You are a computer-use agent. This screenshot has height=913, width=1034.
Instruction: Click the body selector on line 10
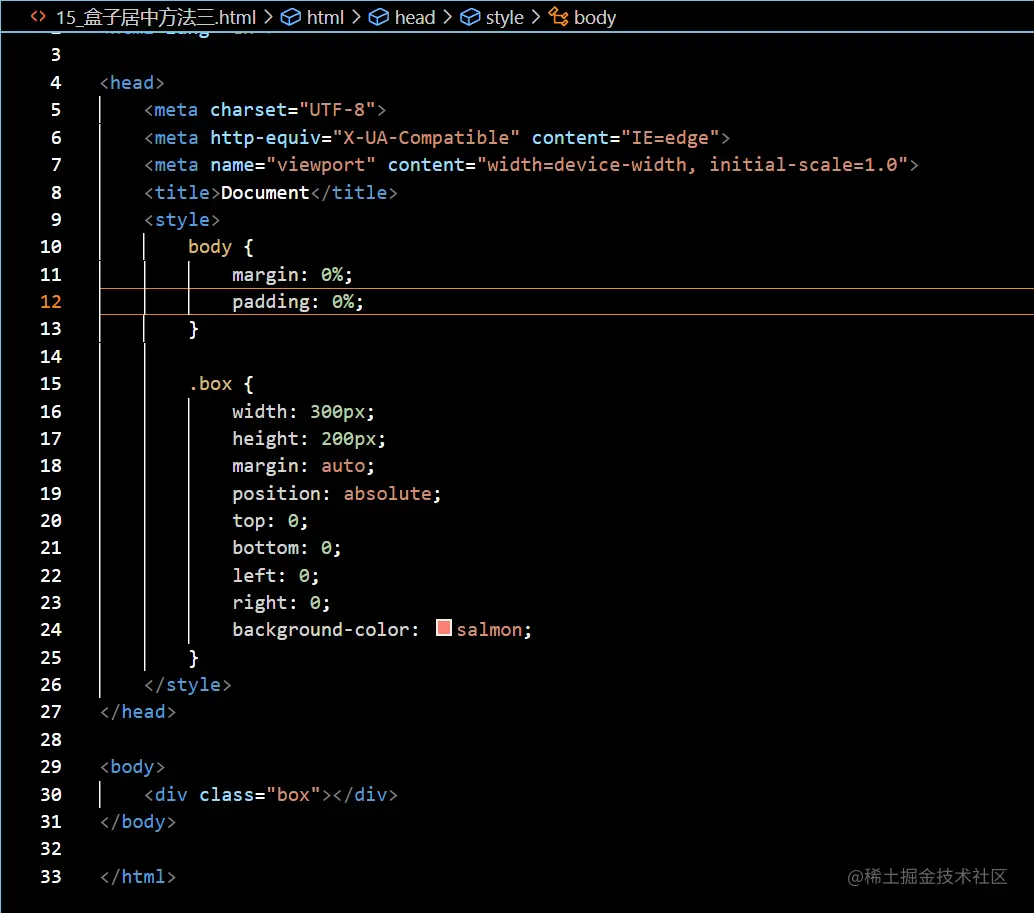(210, 247)
